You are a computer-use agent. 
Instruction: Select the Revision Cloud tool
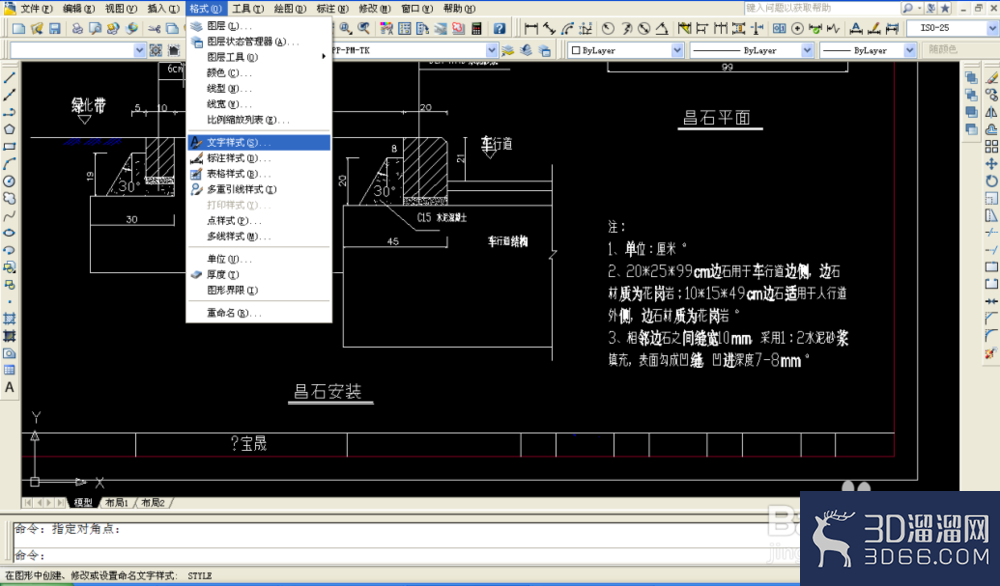[10, 198]
